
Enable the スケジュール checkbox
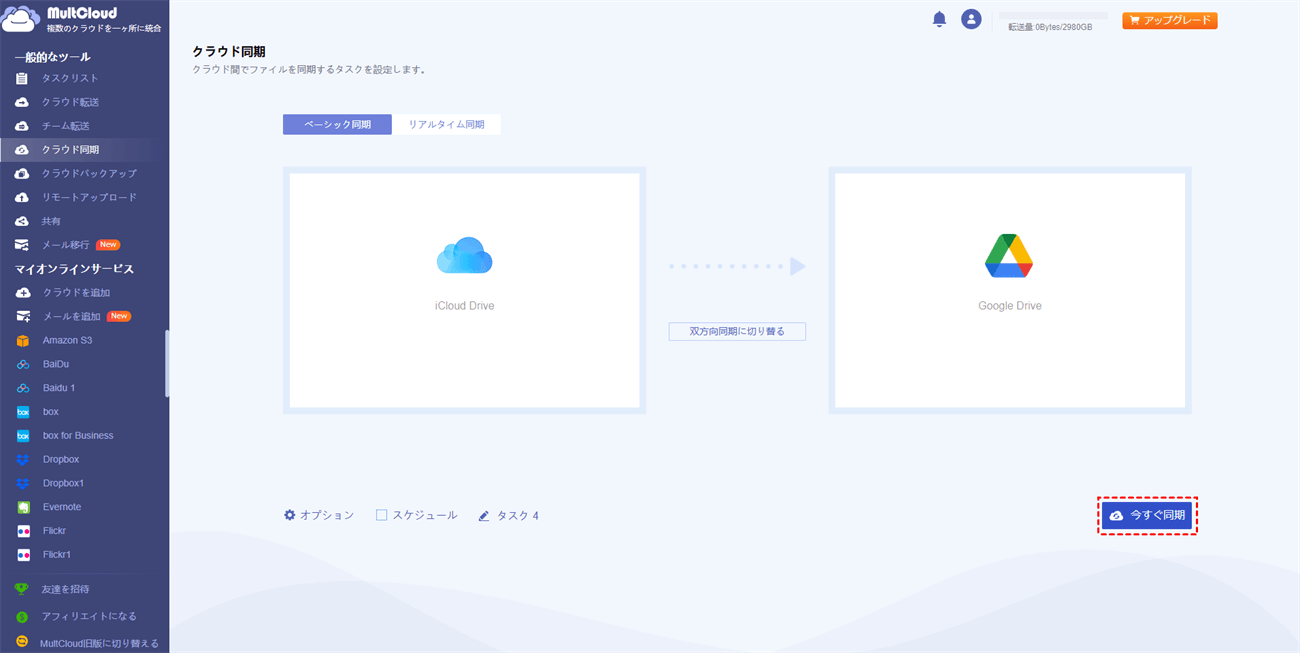pos(381,515)
